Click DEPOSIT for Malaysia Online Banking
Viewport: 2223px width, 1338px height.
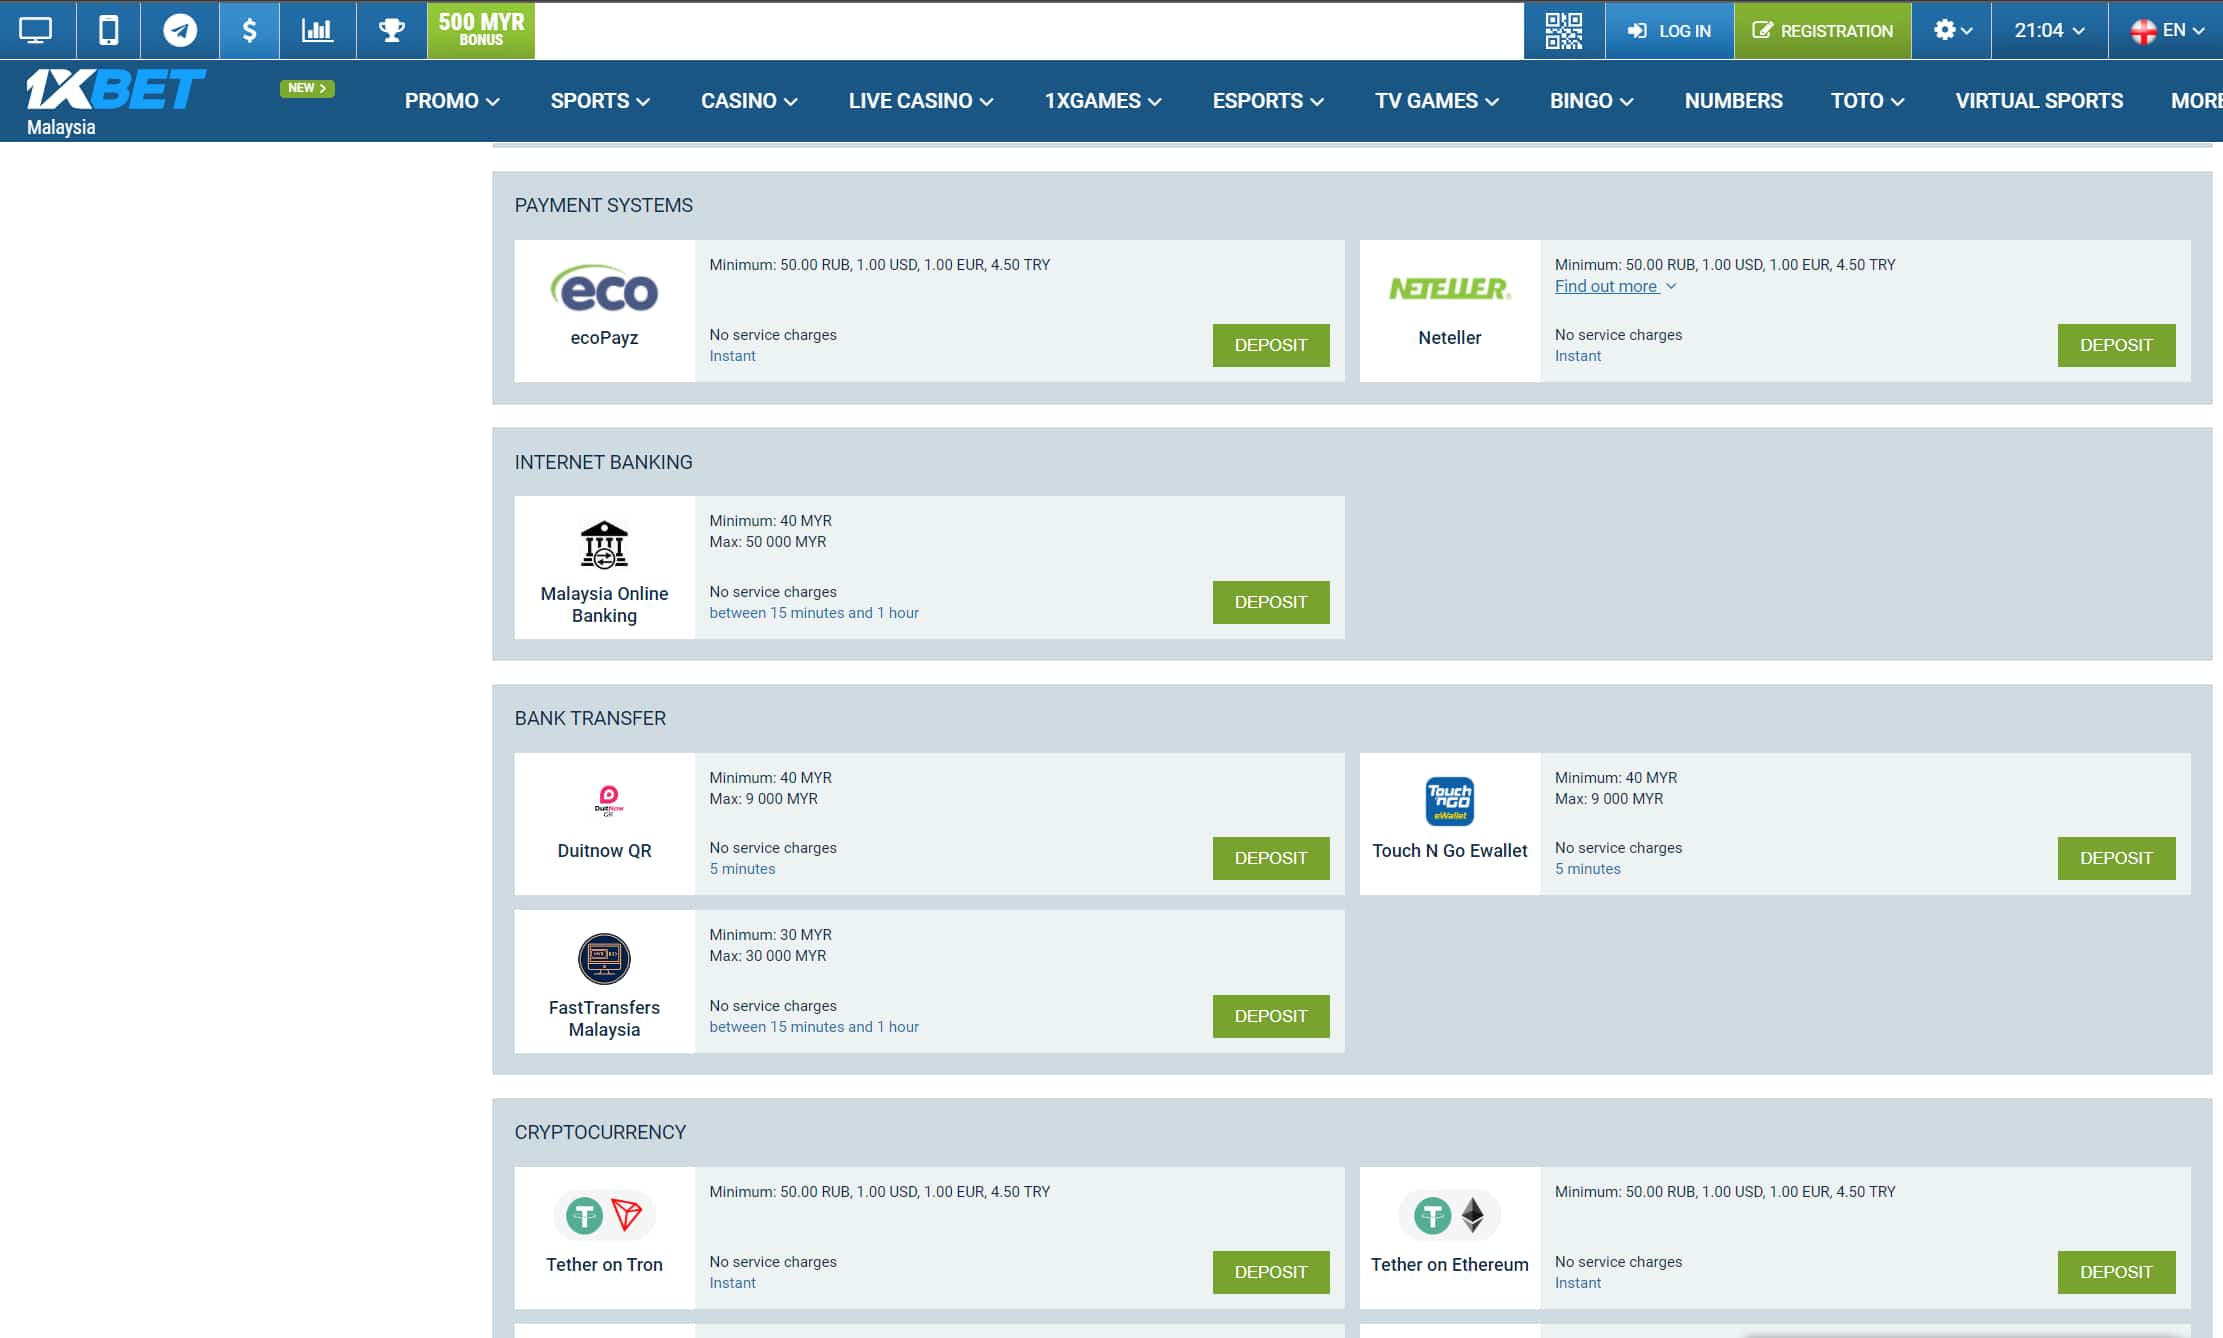click(x=1271, y=602)
